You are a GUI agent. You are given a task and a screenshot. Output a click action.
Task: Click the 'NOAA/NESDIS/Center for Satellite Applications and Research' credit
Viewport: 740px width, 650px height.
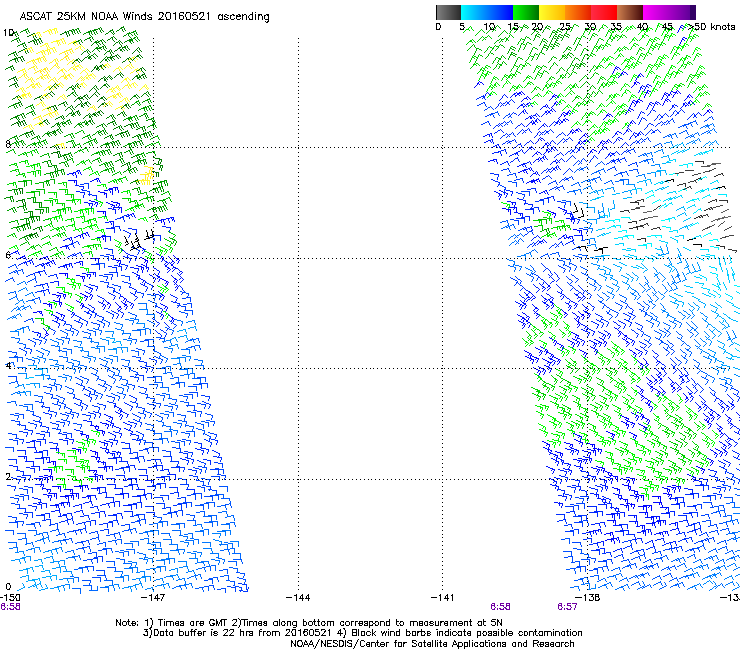(x=432, y=644)
